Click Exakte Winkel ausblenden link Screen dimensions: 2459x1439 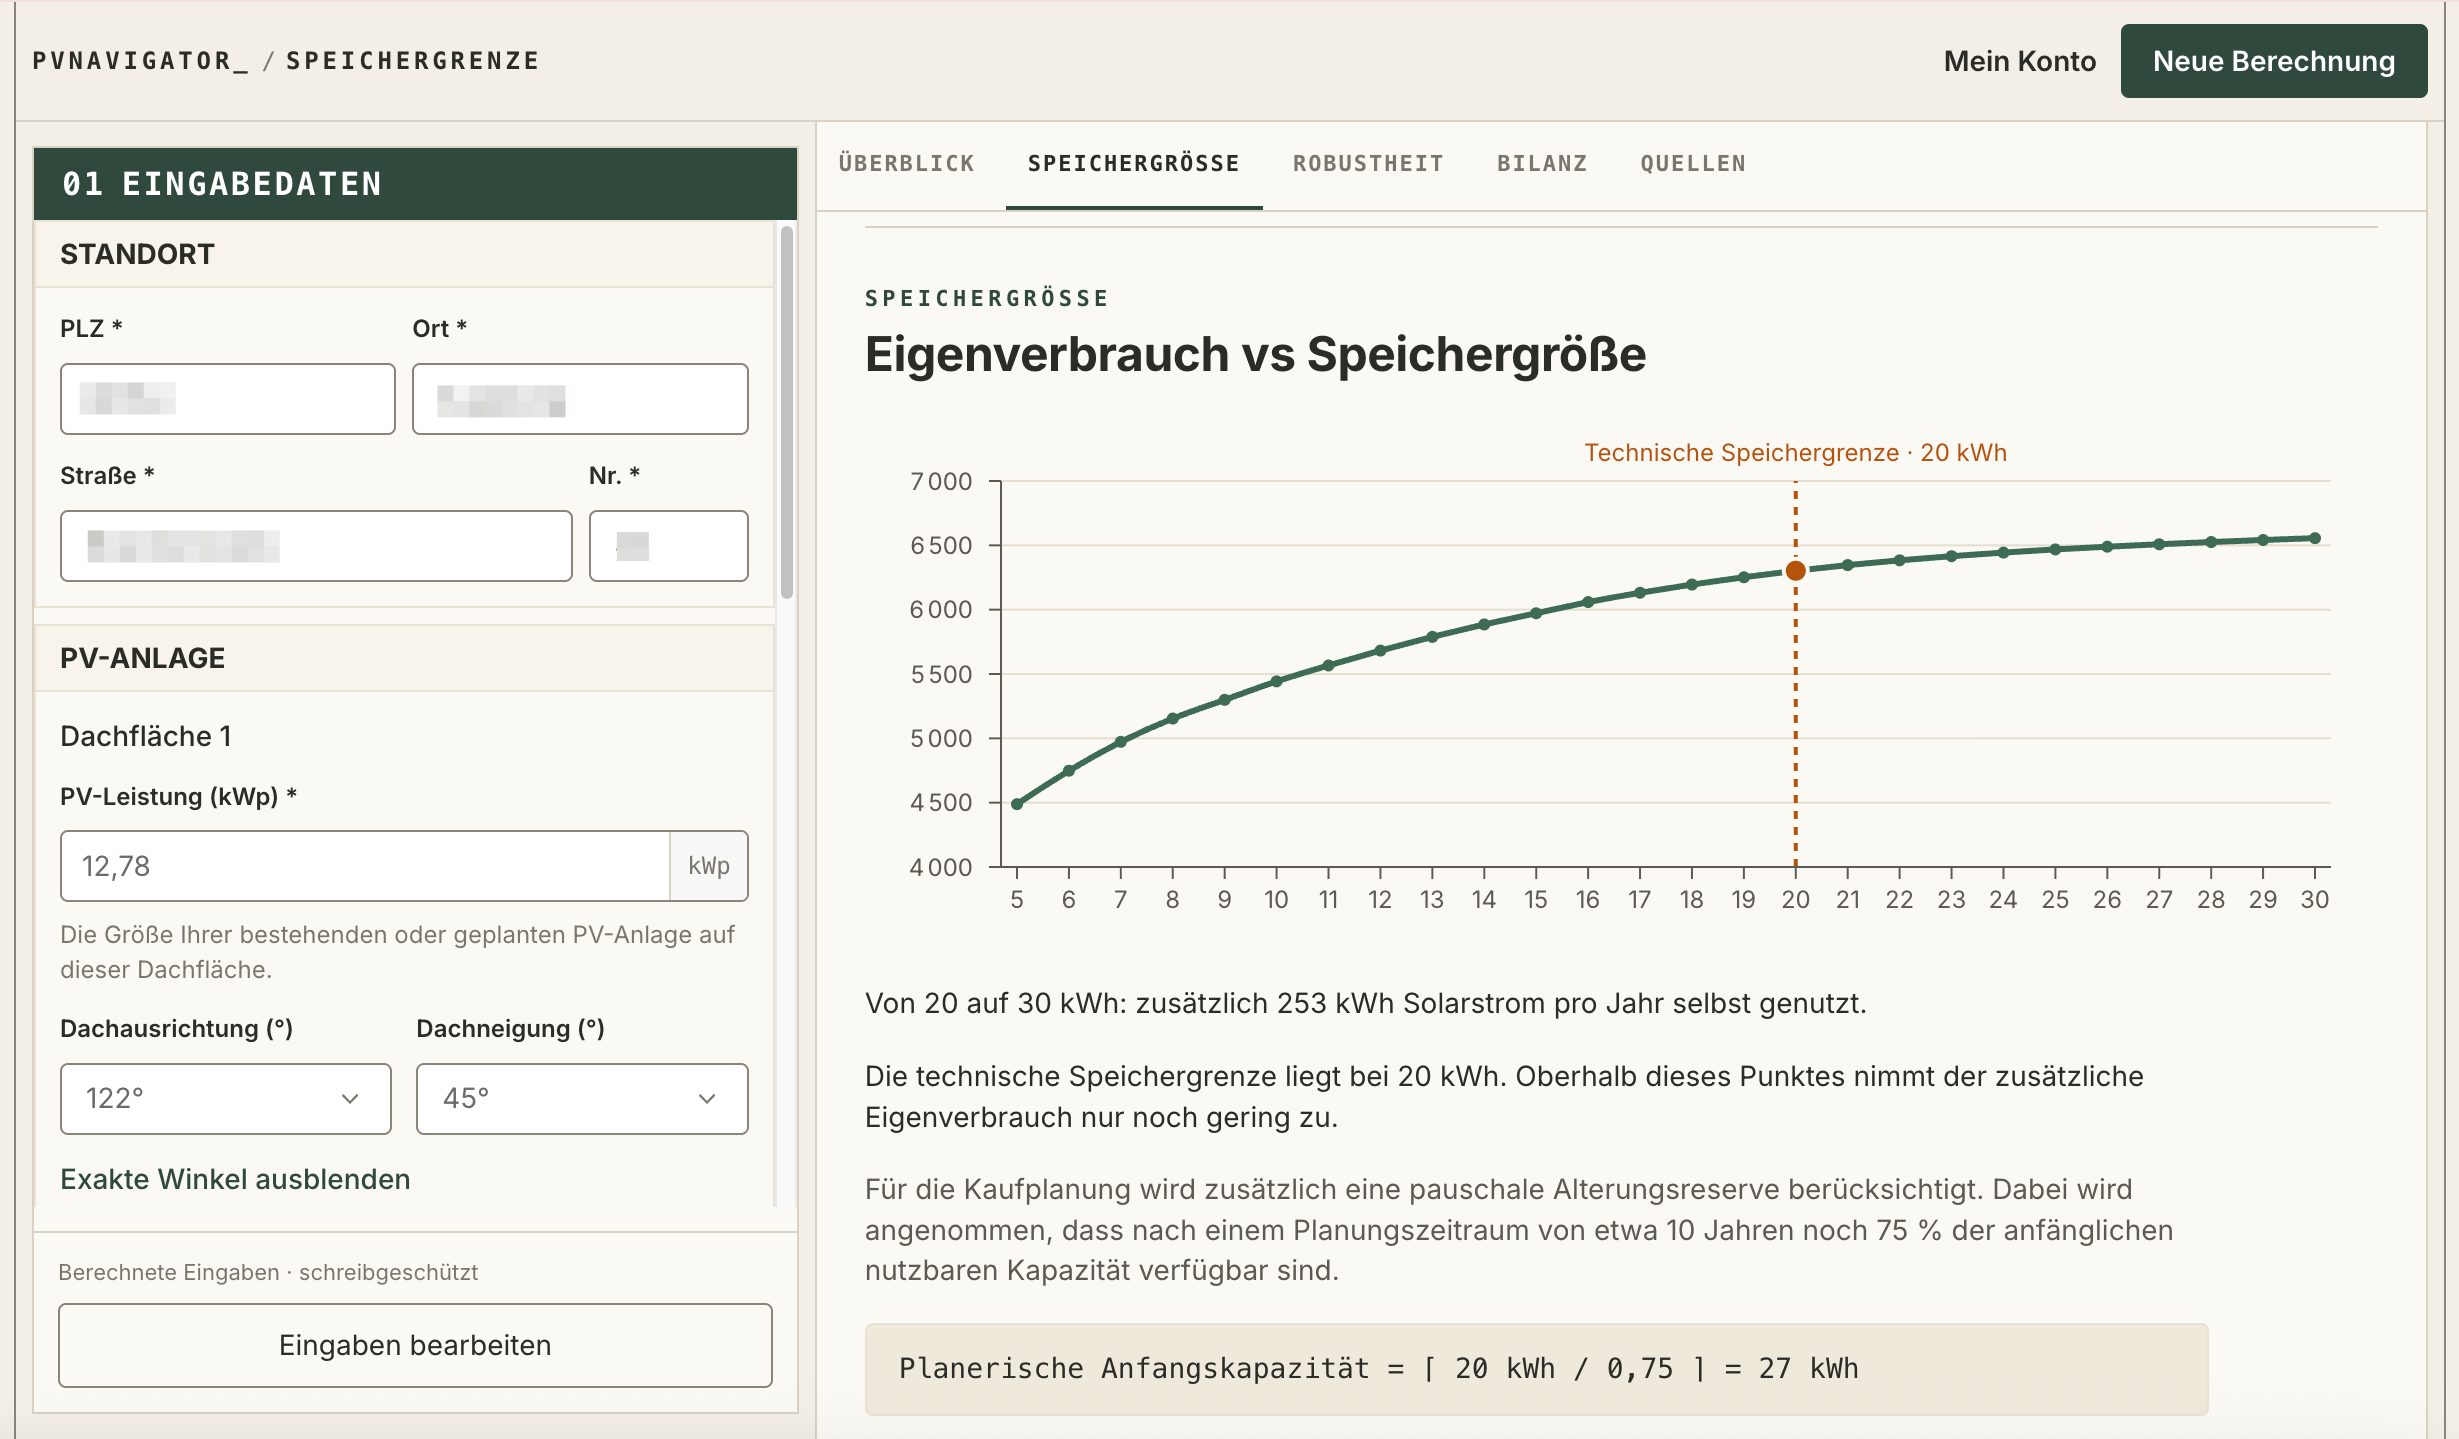coord(235,1179)
